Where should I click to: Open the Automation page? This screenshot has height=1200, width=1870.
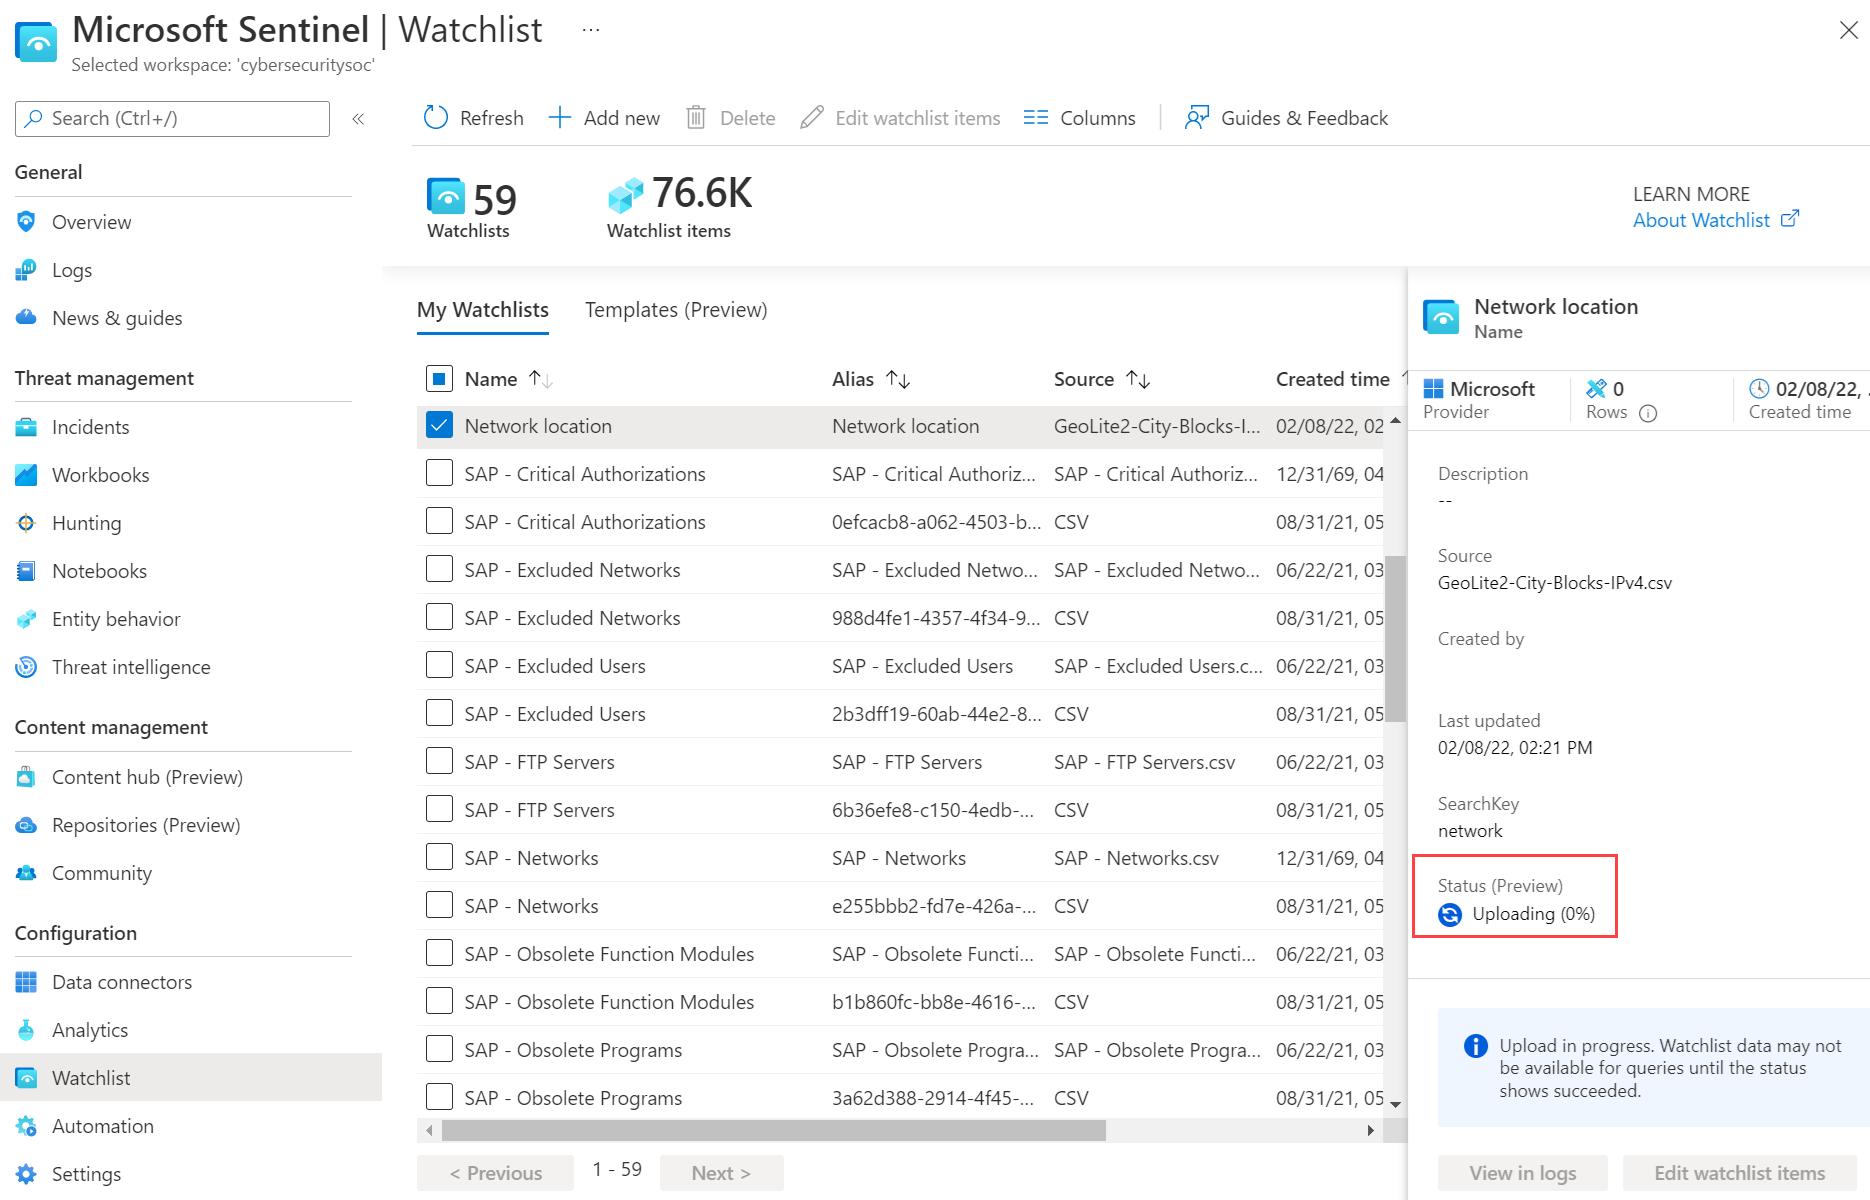pyautogui.click(x=102, y=1125)
